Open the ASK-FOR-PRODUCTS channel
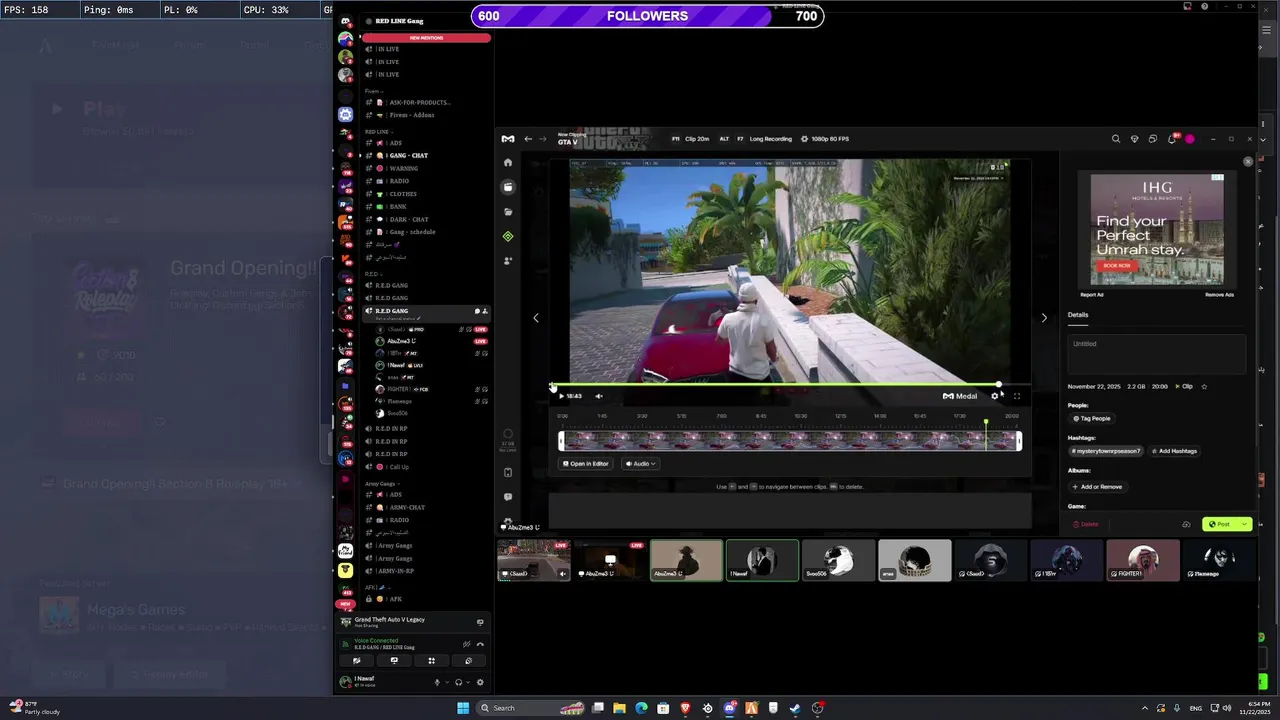The width and height of the screenshot is (1280, 720). click(426, 103)
